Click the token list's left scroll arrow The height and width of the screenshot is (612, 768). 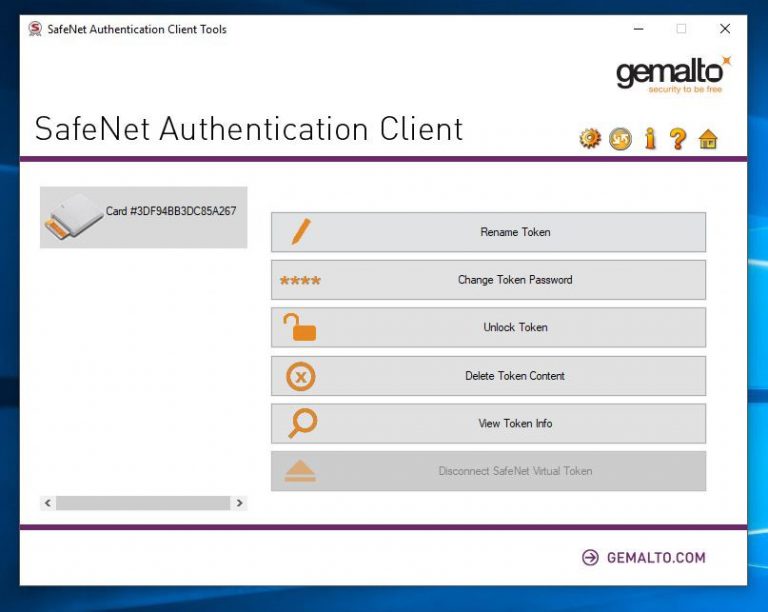(x=48, y=503)
